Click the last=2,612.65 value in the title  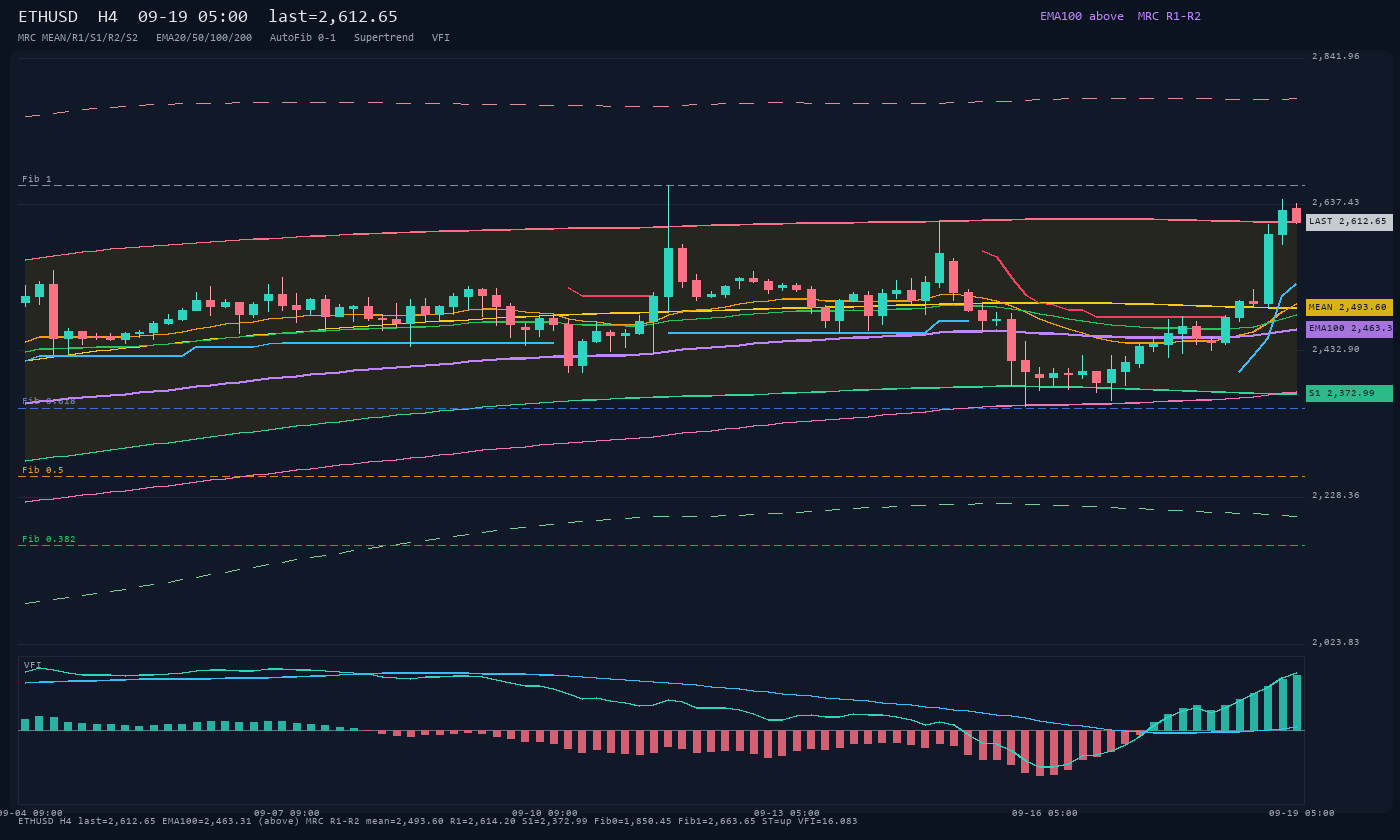click(333, 17)
